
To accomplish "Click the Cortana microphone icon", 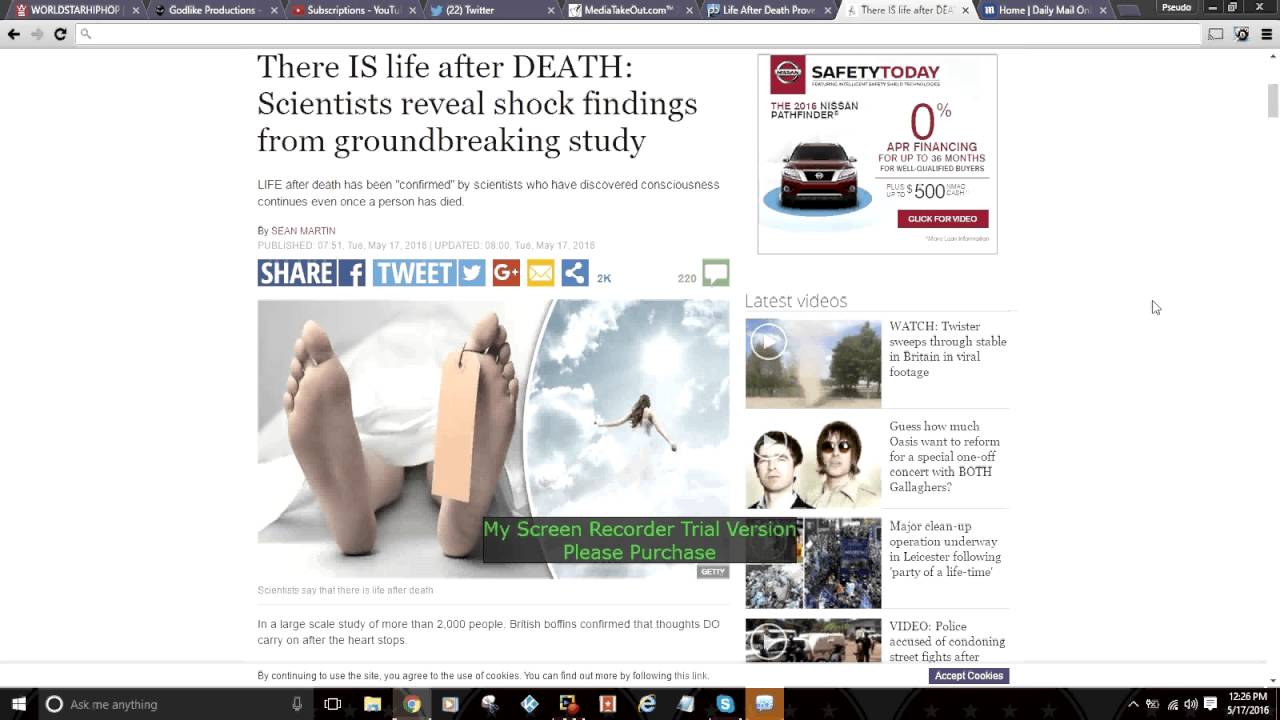I will [x=297, y=704].
